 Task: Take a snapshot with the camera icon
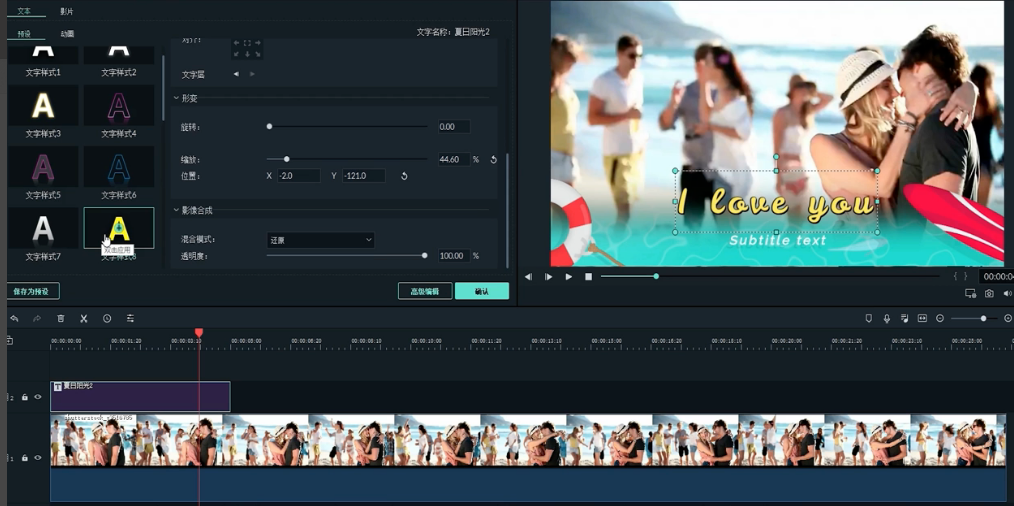click(x=989, y=294)
